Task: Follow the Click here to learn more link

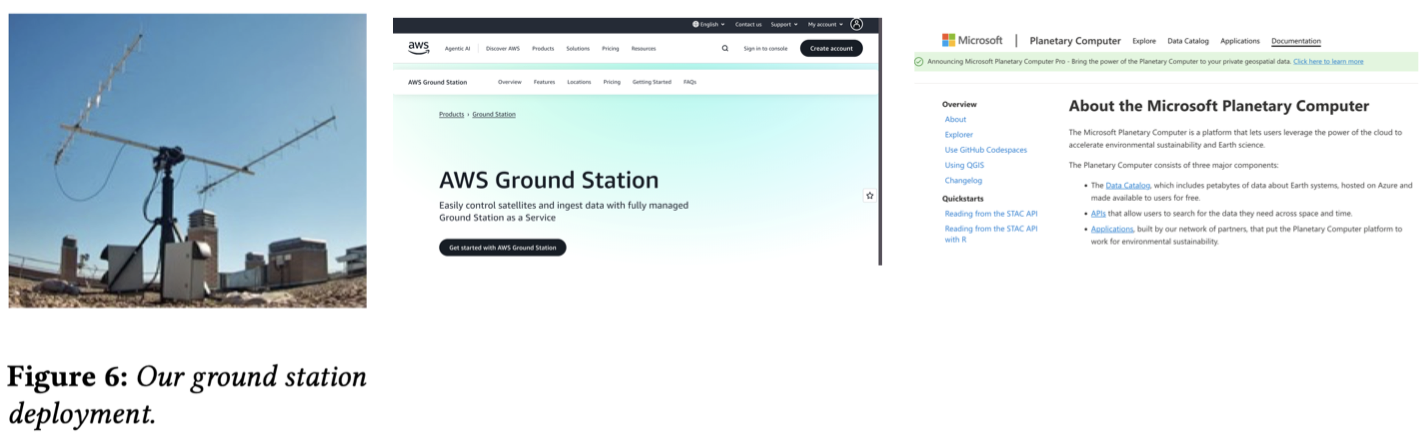Action: point(1328,61)
